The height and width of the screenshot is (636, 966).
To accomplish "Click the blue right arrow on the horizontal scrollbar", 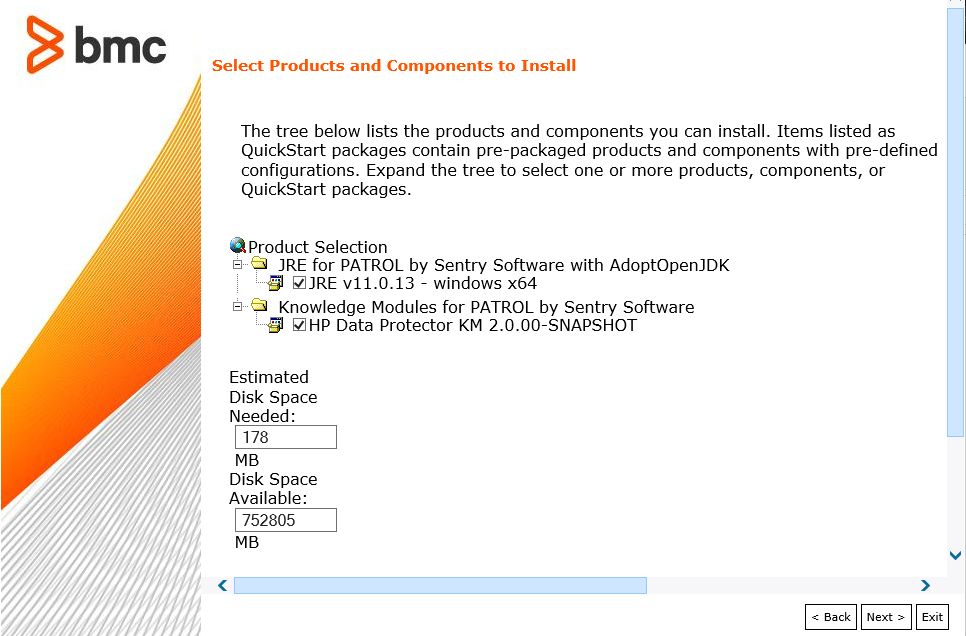I will pos(925,586).
